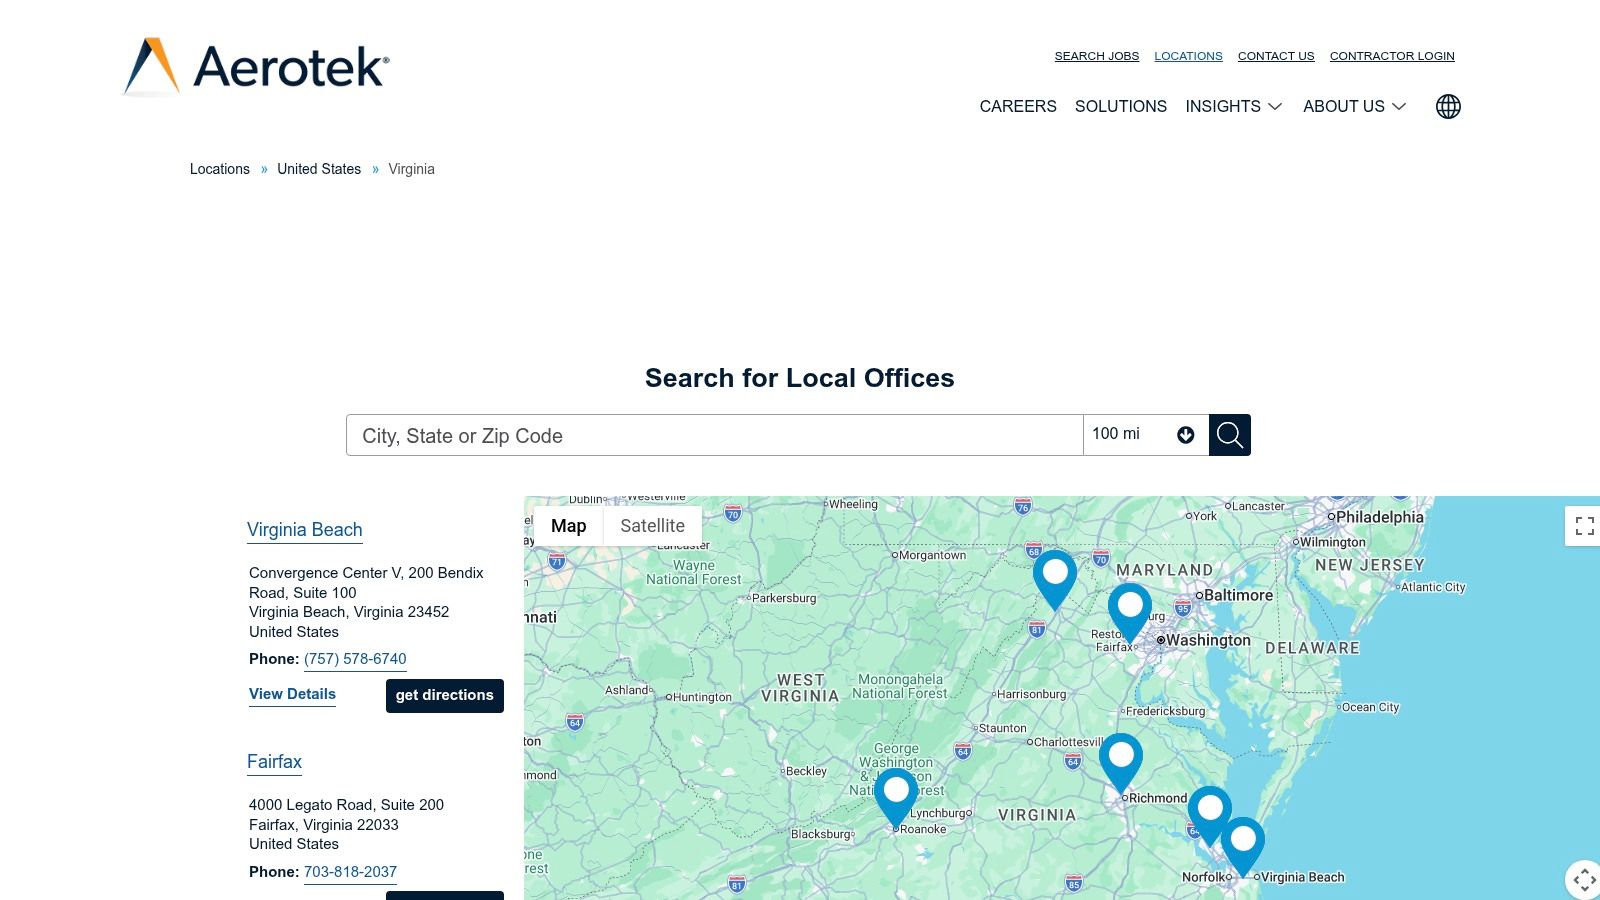Select the northernmost map pin near I-81

coord(1055,580)
